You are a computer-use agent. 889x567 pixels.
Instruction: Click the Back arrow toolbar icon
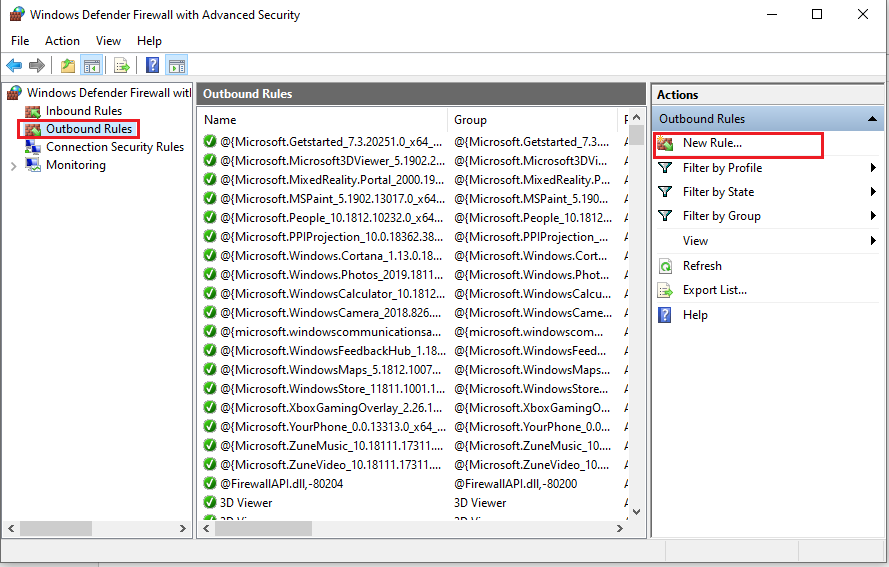pos(14,66)
